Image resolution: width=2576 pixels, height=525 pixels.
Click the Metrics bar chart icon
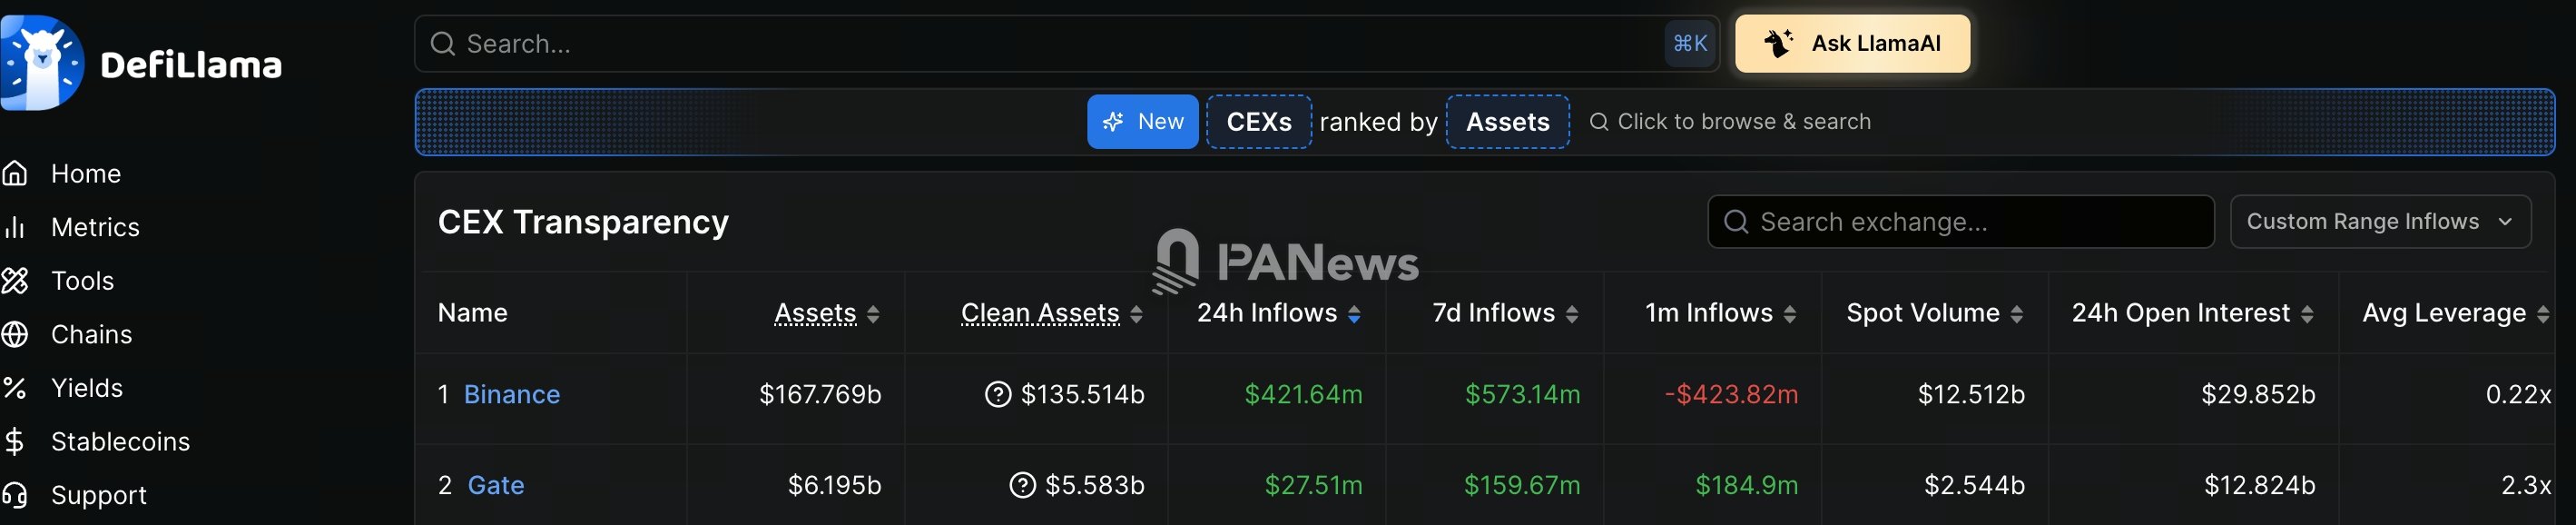coord(15,228)
